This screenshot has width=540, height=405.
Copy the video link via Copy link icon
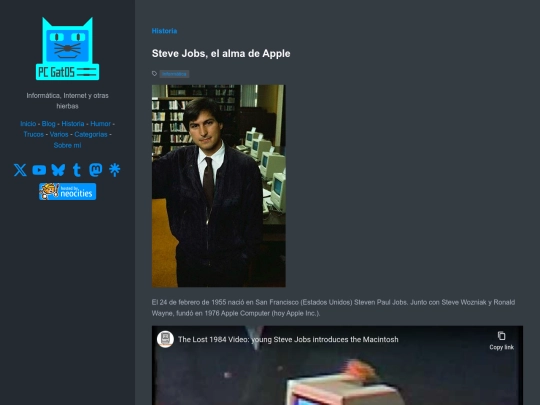coord(501,341)
